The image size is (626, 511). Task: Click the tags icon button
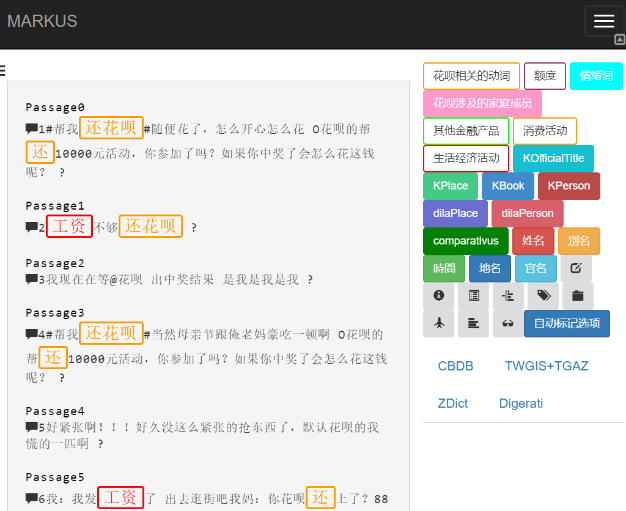[543, 296]
